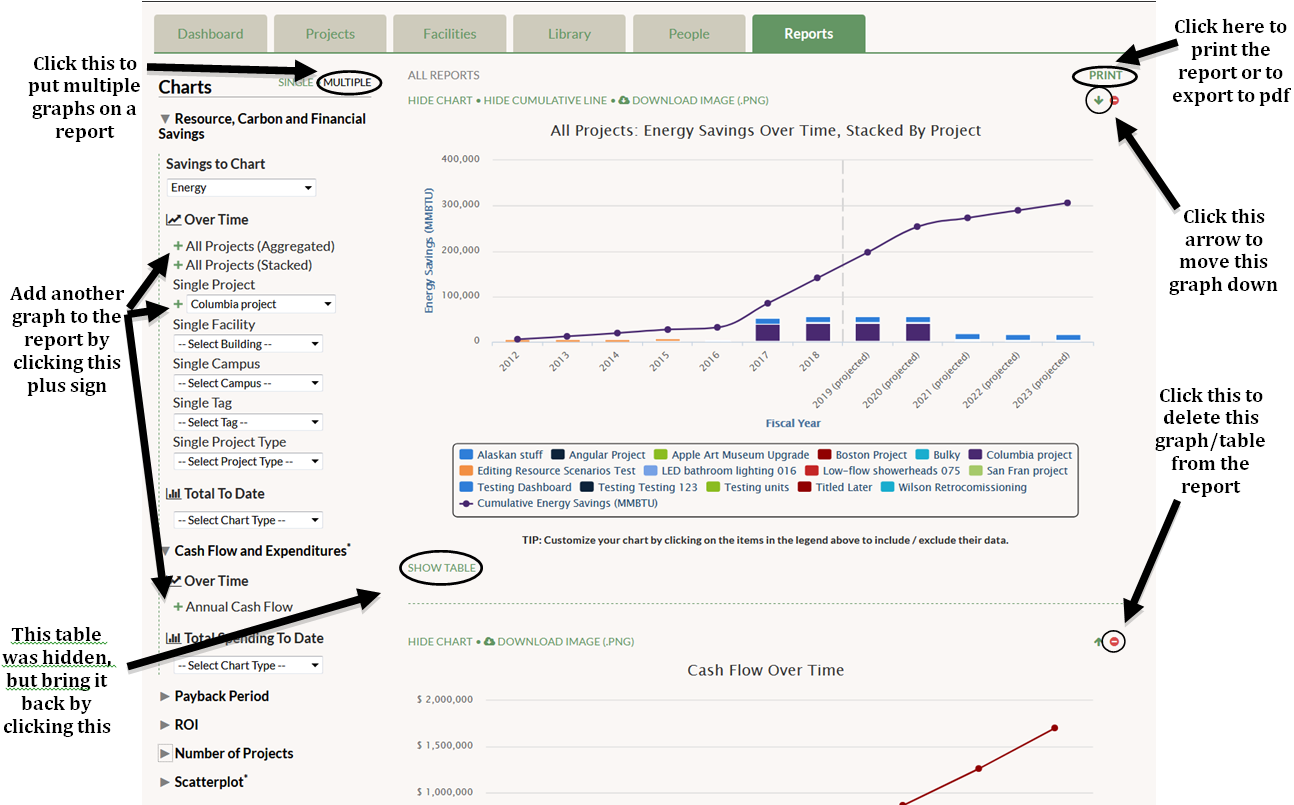The width and height of the screenshot is (1294, 805).
Task: Click cloud download icon above Energy Savings chart
Action: (624, 100)
